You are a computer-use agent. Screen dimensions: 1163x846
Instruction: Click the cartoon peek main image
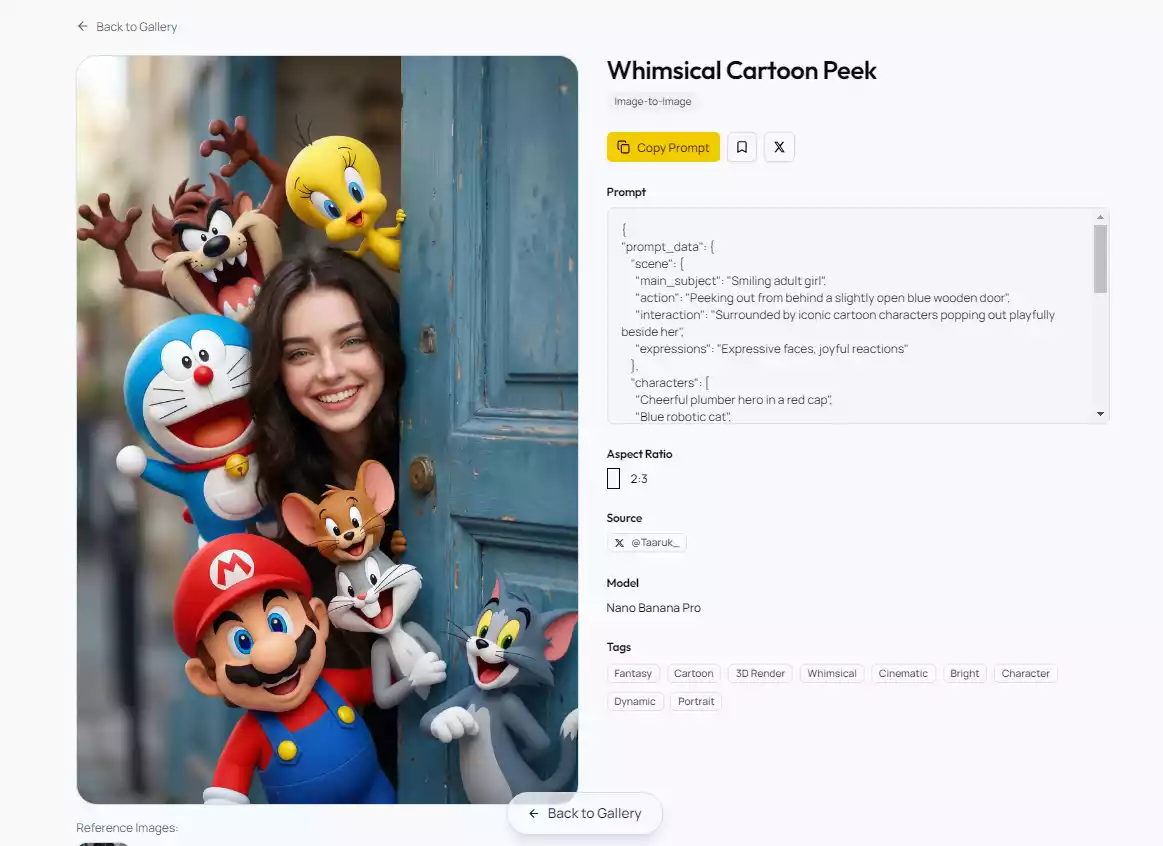point(327,430)
